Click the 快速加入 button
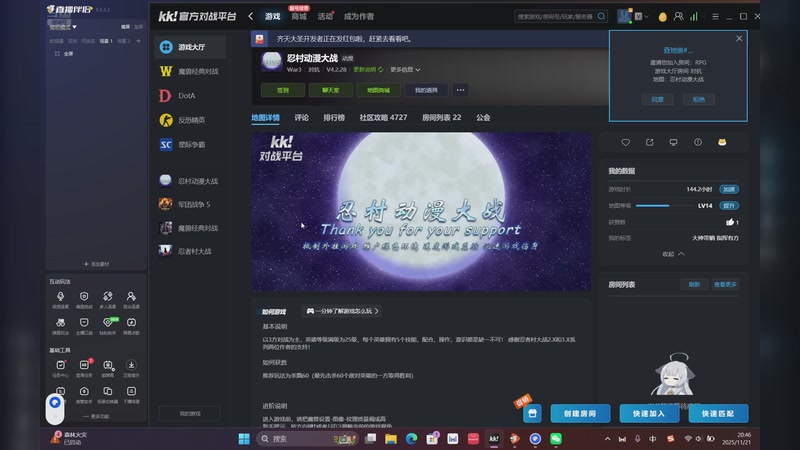The image size is (800, 450). pyautogui.click(x=649, y=414)
